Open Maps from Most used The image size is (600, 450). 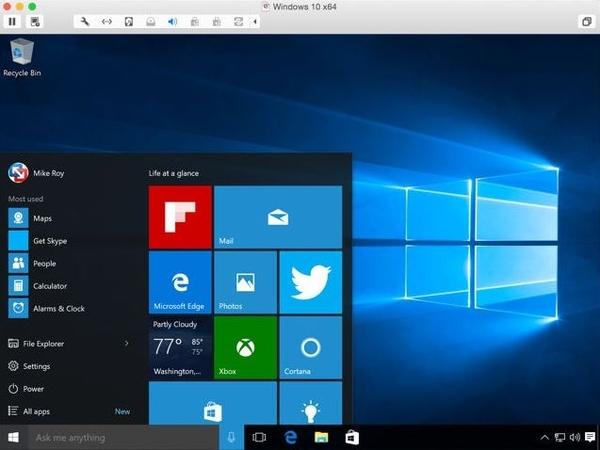tap(69, 218)
